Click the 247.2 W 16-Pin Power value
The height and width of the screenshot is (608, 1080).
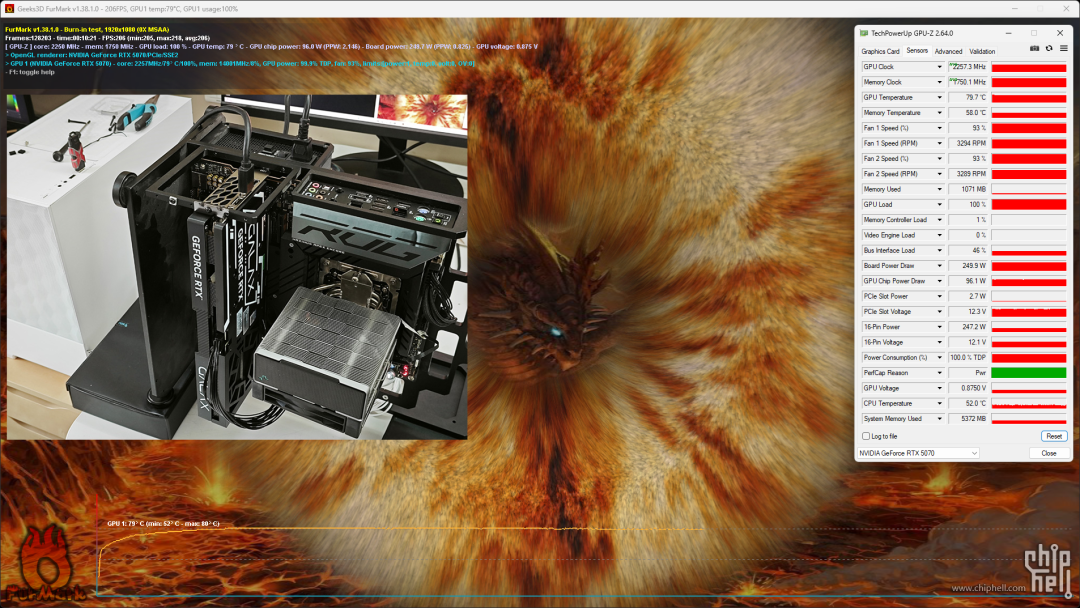pos(968,327)
